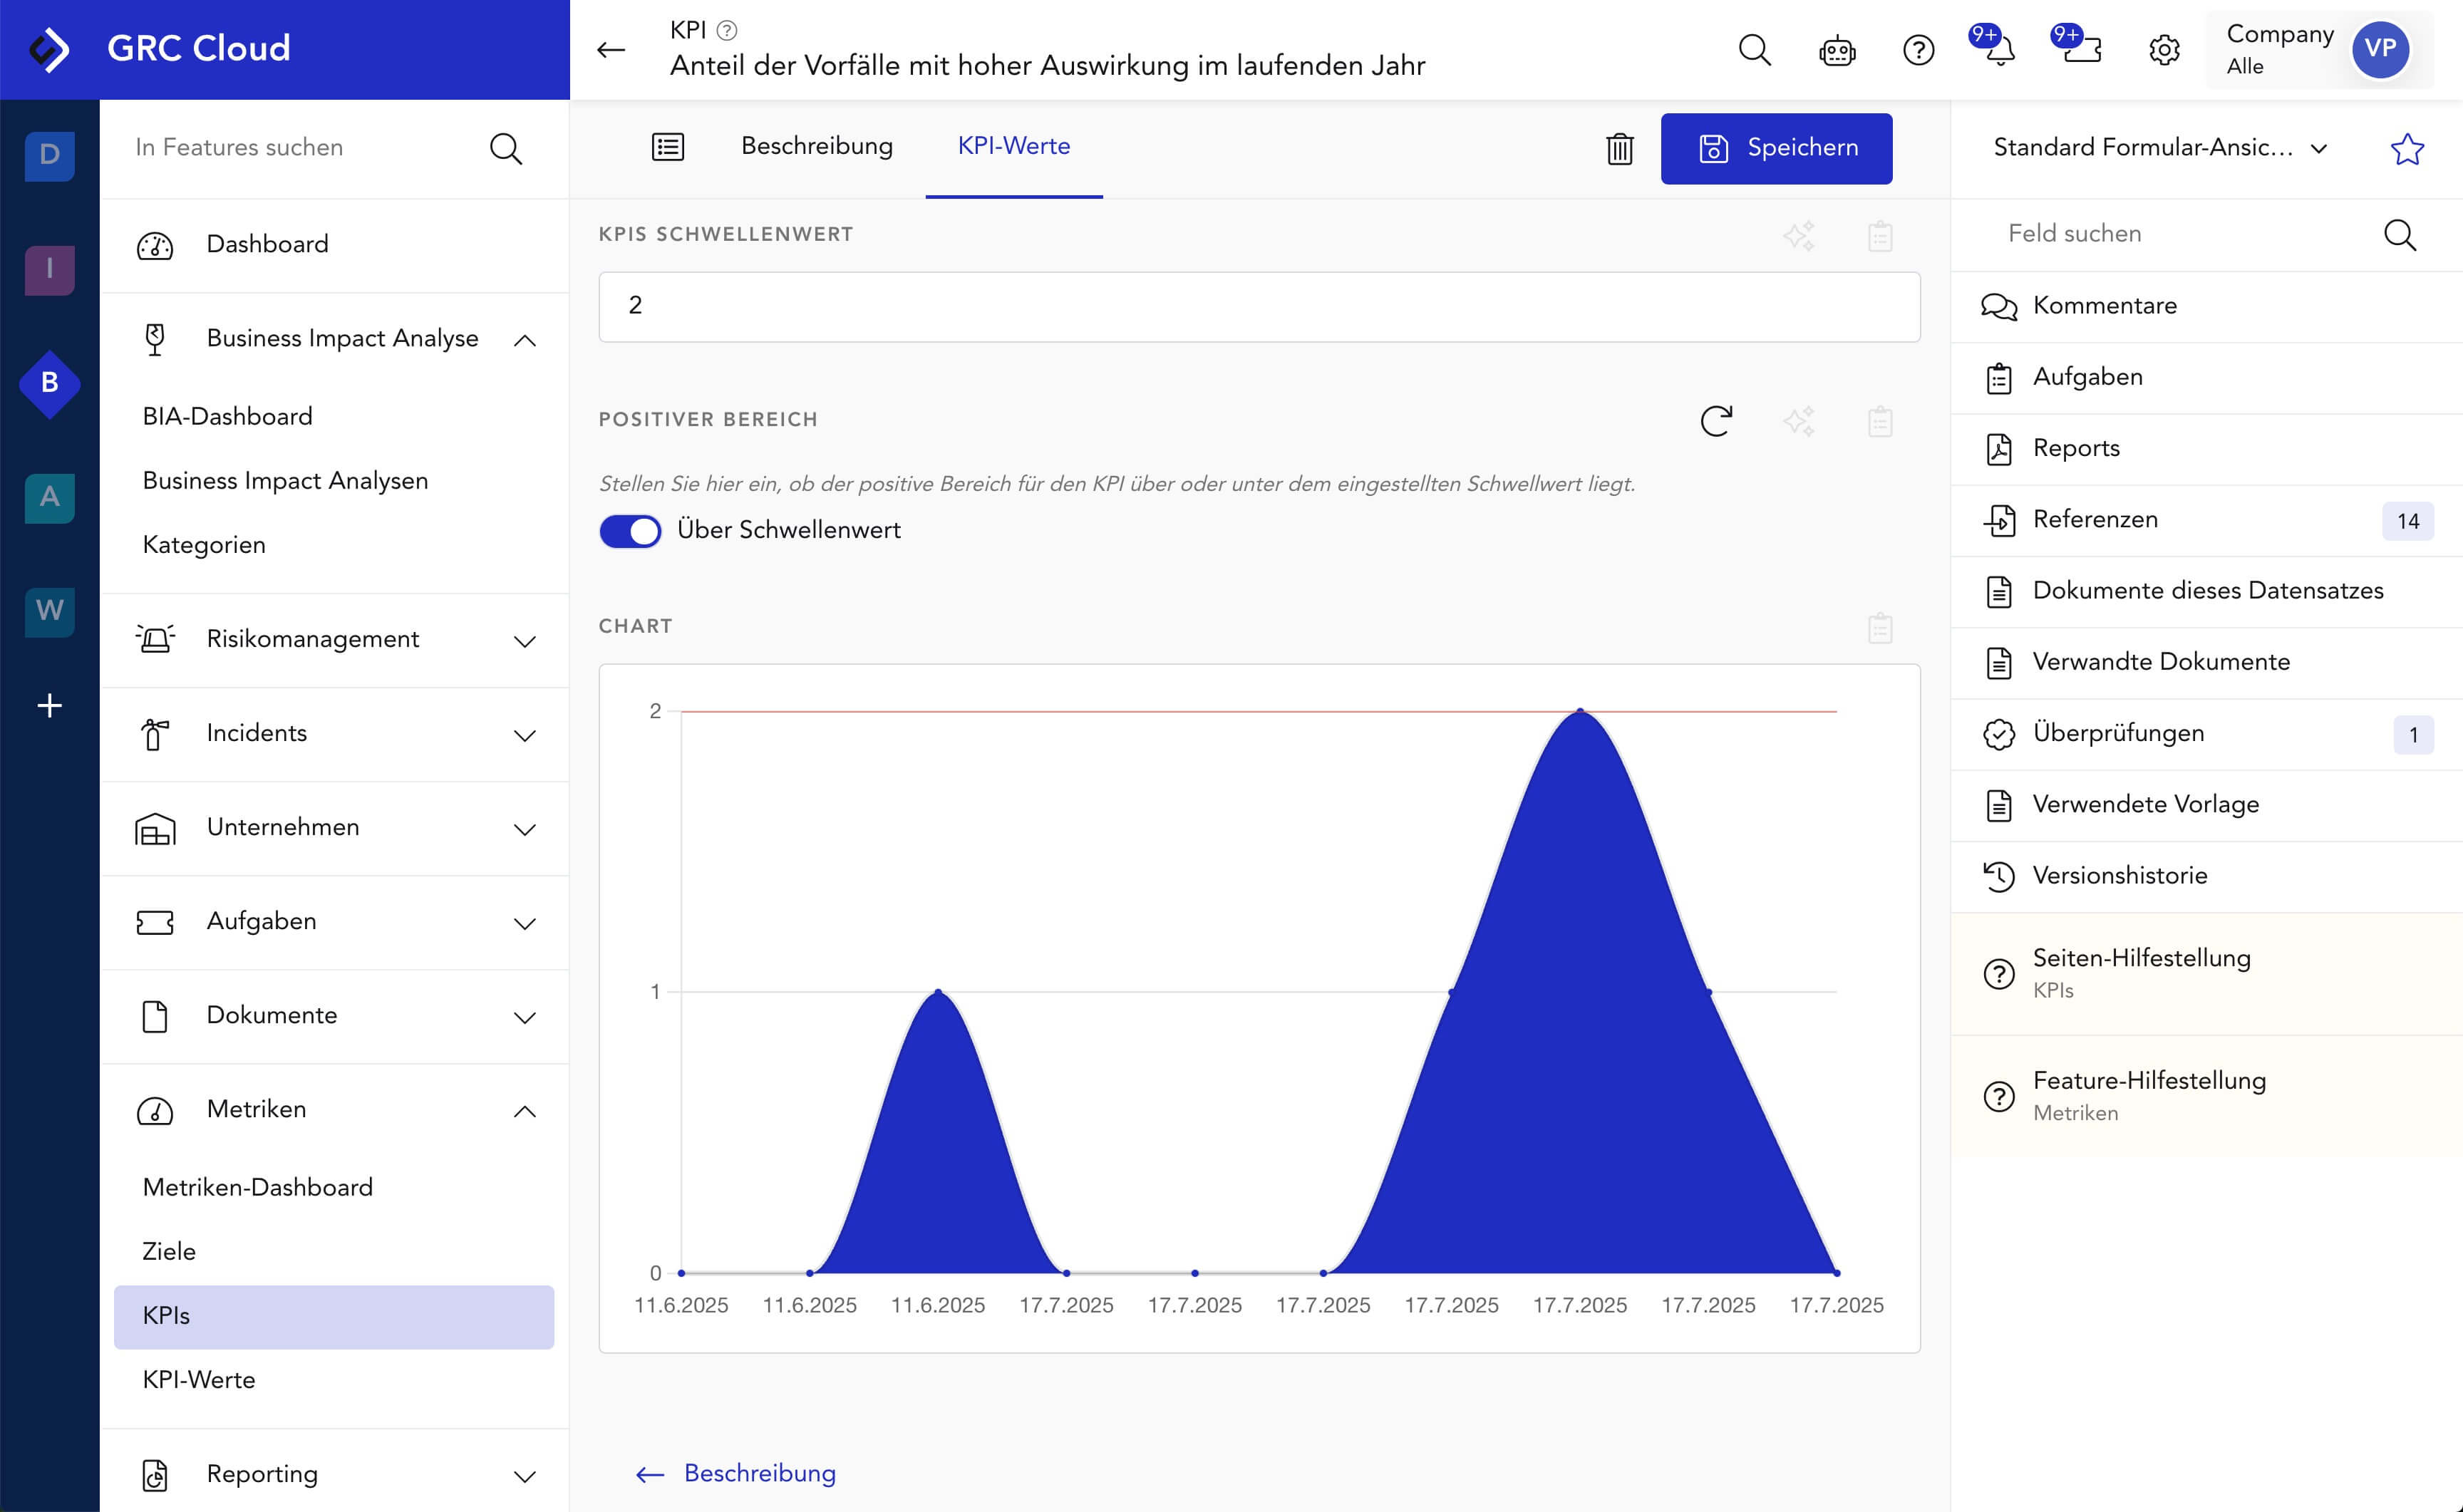2463x1512 pixels.
Task: Click the settings gear icon
Action: point(2164,50)
